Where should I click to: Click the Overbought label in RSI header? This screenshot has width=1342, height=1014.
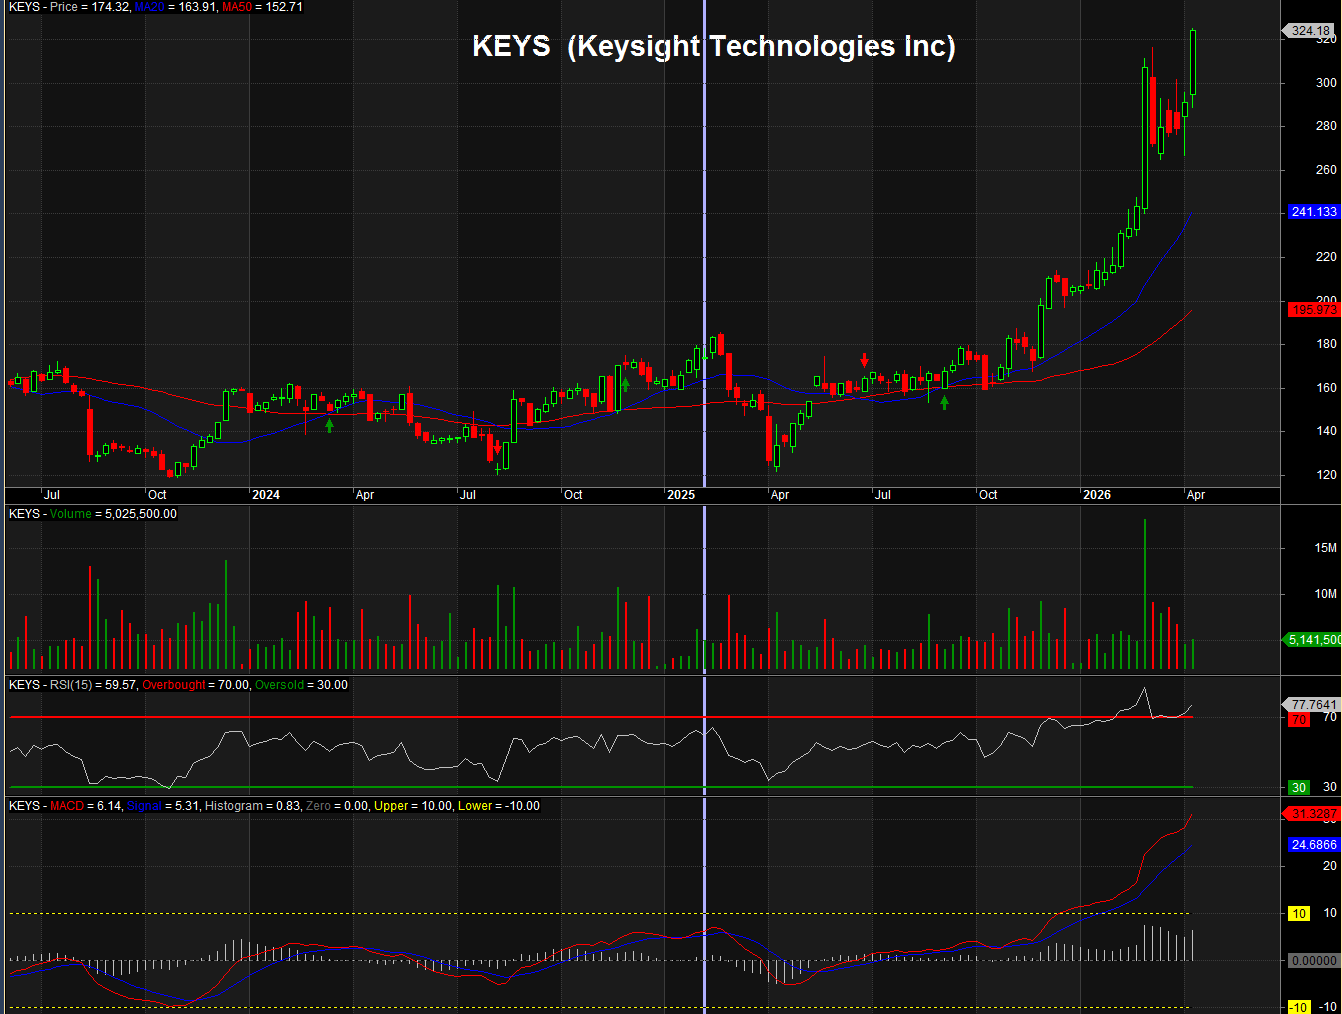pos(174,685)
